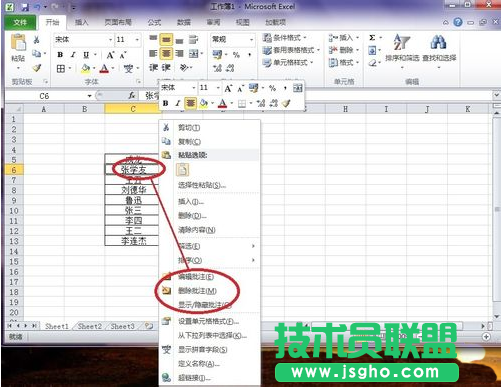
Task: Switch to the Formulas ribbon tab
Action: click(154, 22)
